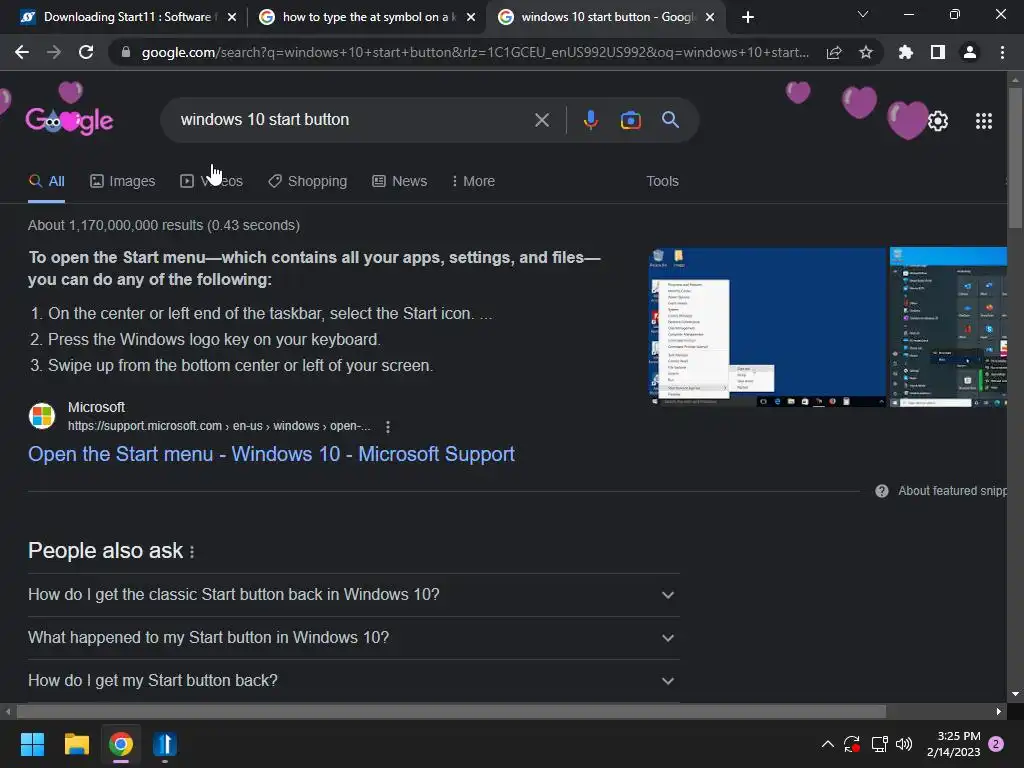Expand classic Start button question
The height and width of the screenshot is (768, 1024).
353,595
